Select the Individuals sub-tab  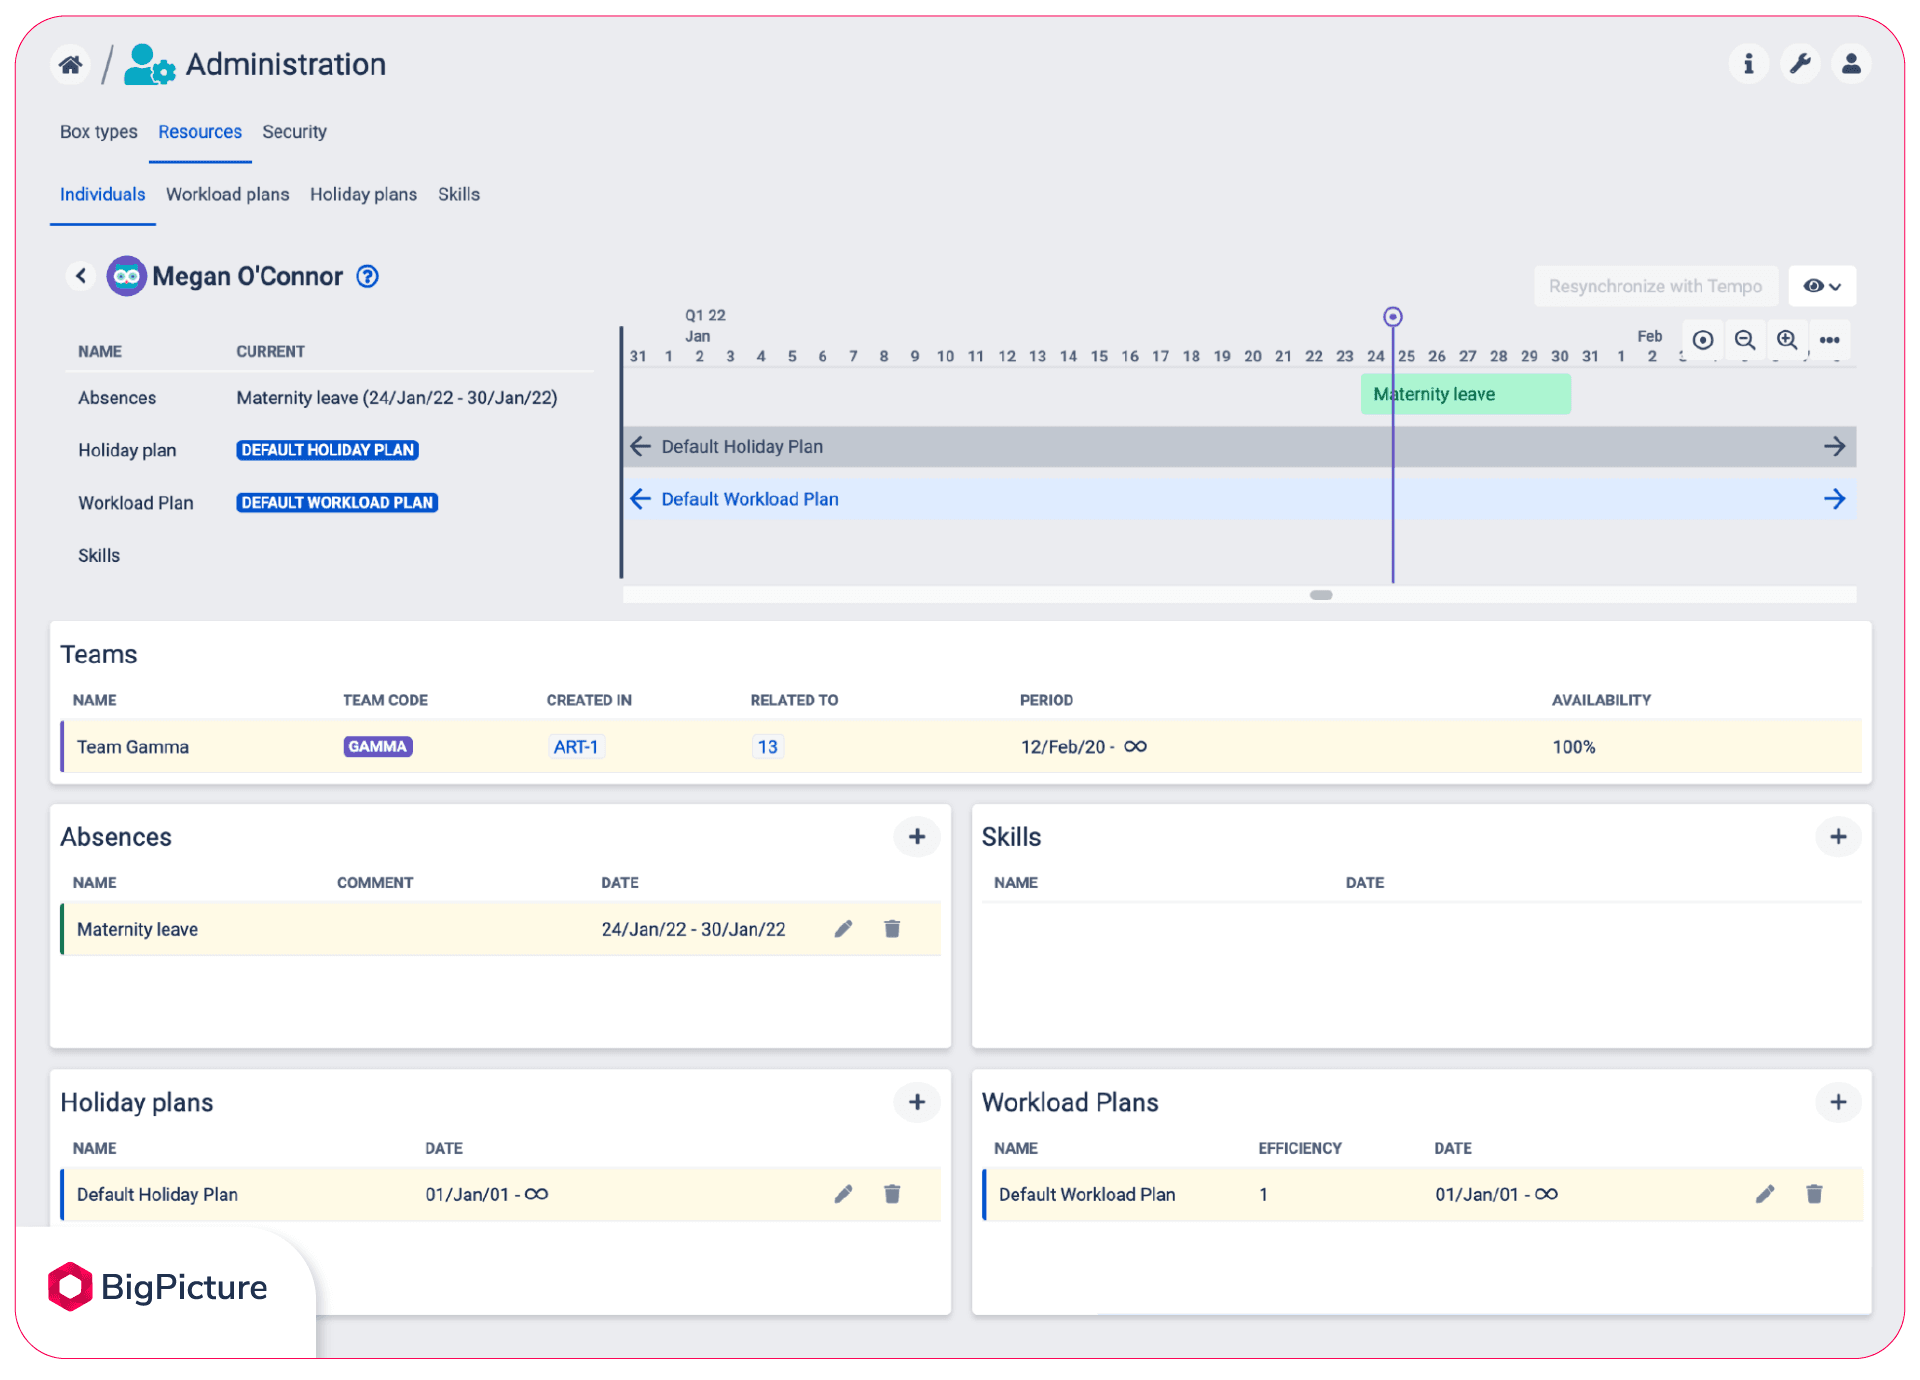[x=102, y=194]
